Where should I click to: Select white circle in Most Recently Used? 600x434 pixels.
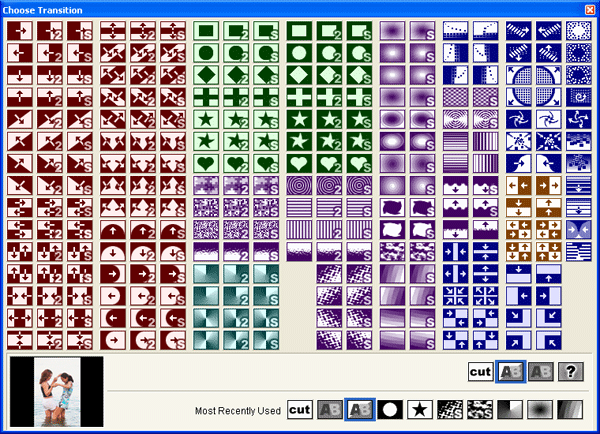[390, 410]
